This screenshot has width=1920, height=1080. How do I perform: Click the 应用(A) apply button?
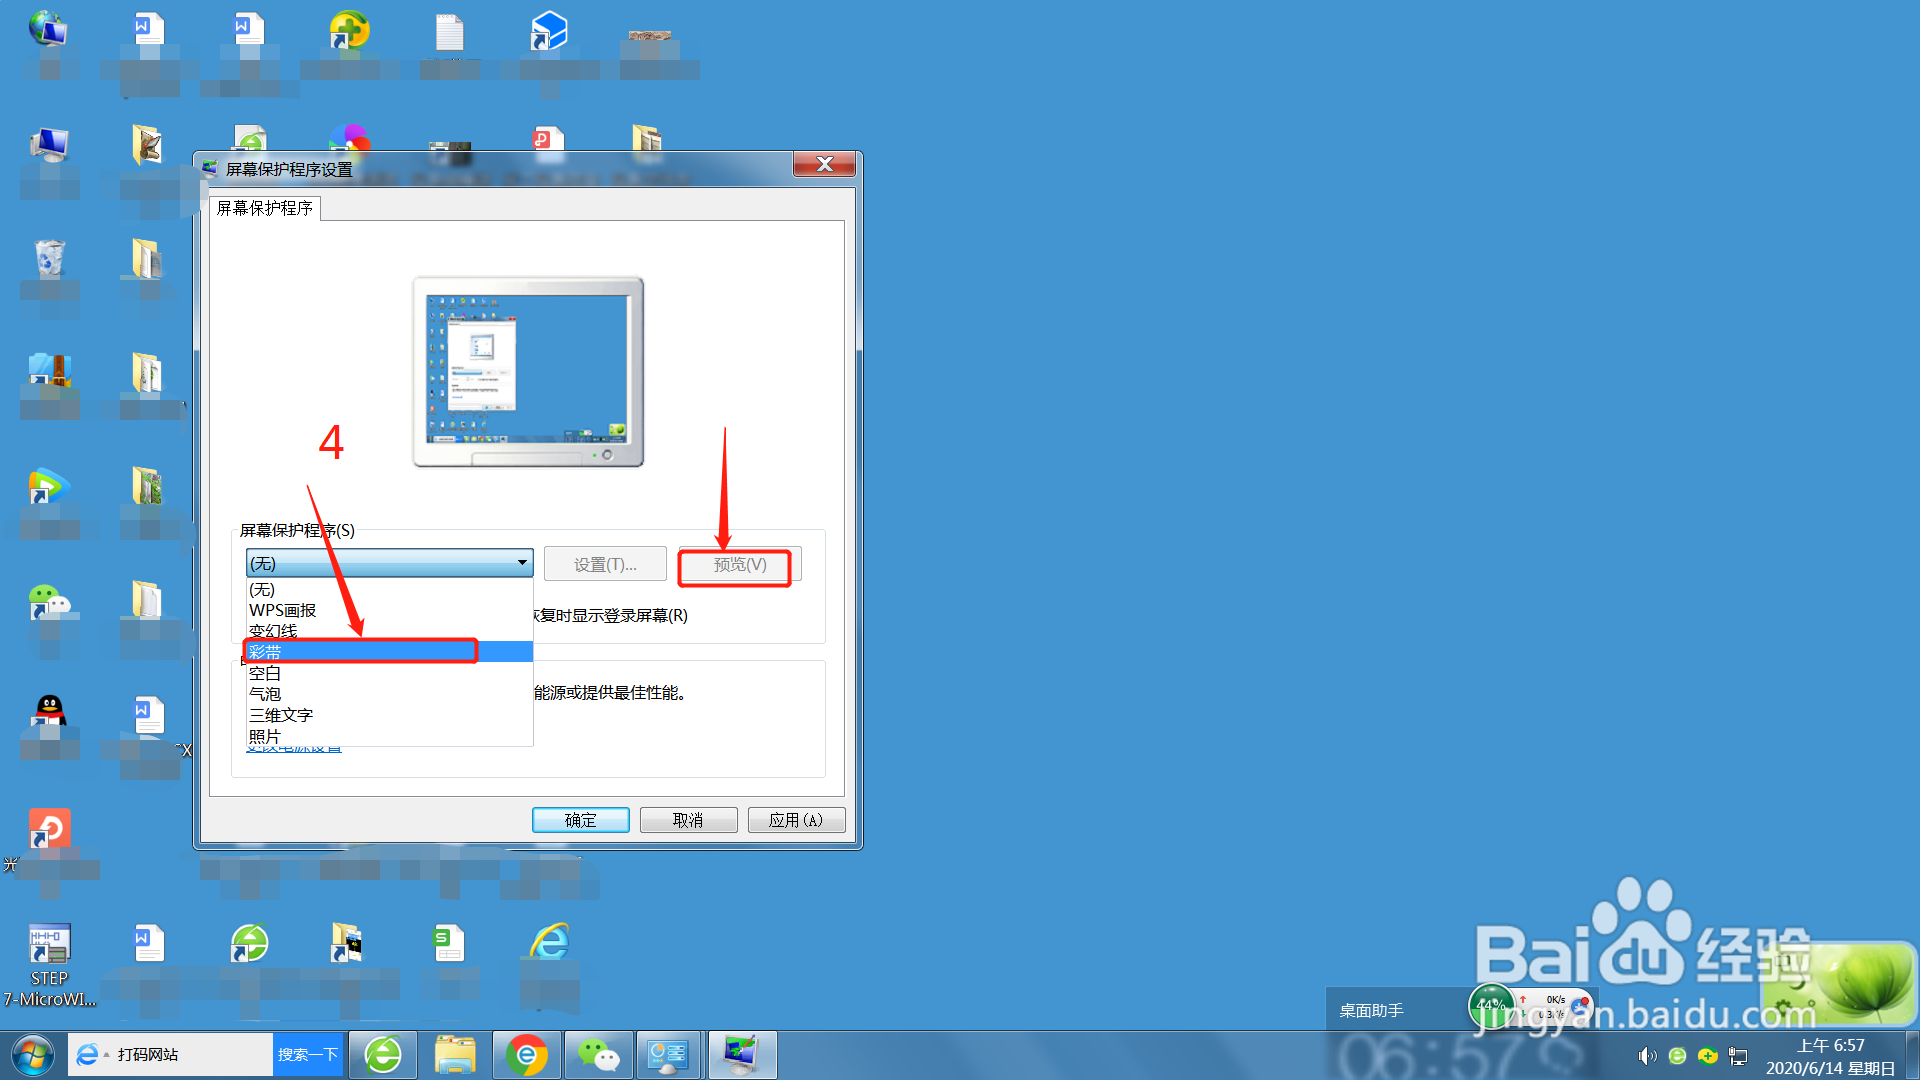pos(796,820)
